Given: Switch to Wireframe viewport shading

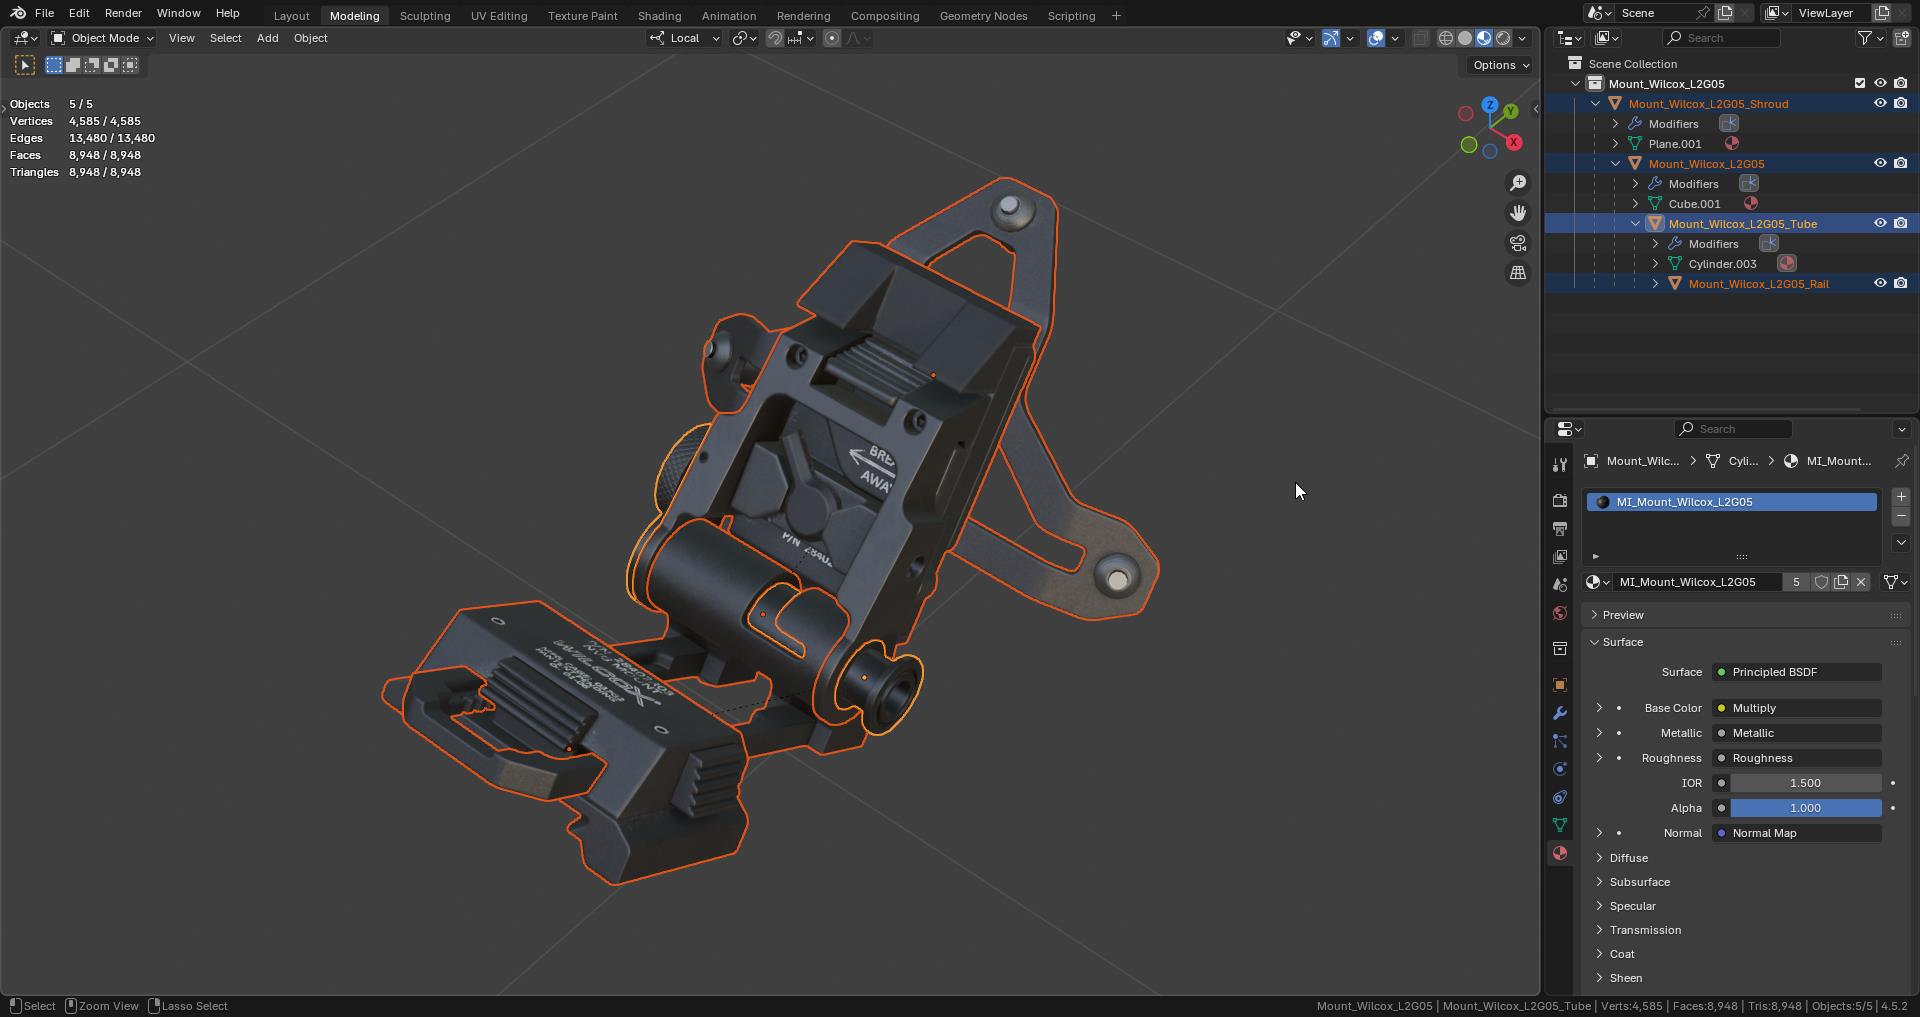Looking at the screenshot, I should point(1446,38).
